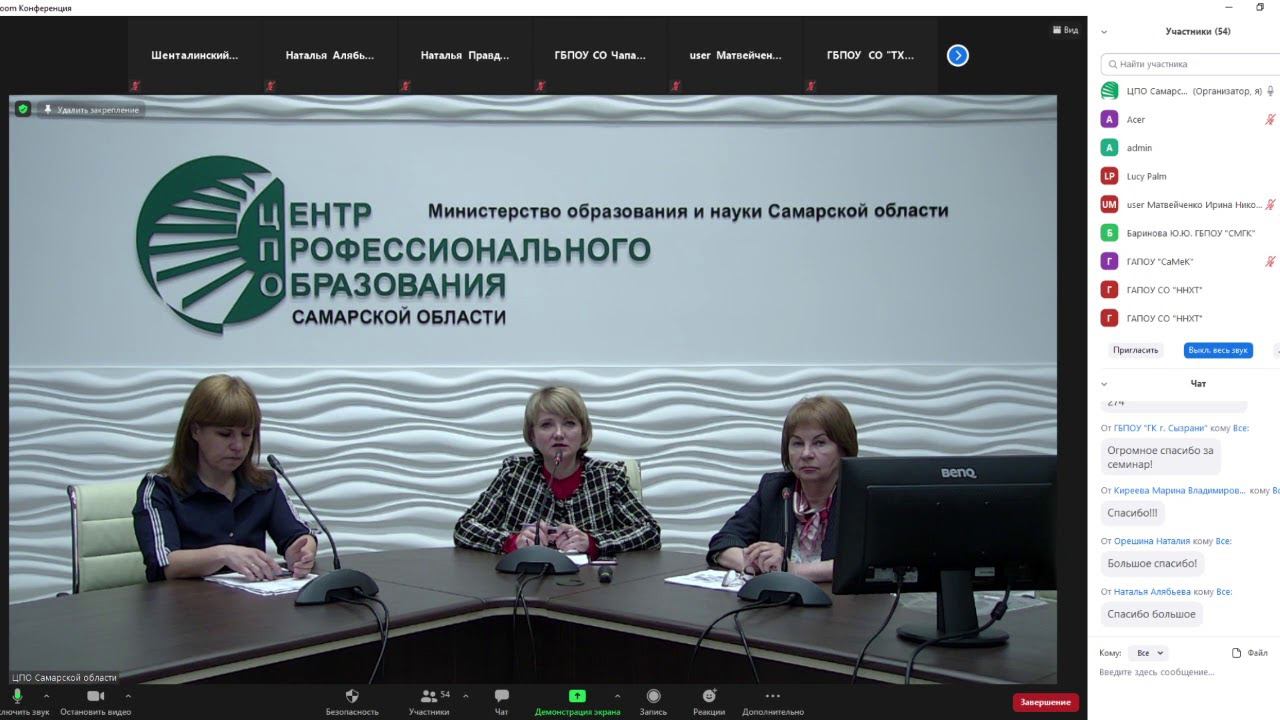Select Наталья Правд... participant thumbnail

click(465, 56)
